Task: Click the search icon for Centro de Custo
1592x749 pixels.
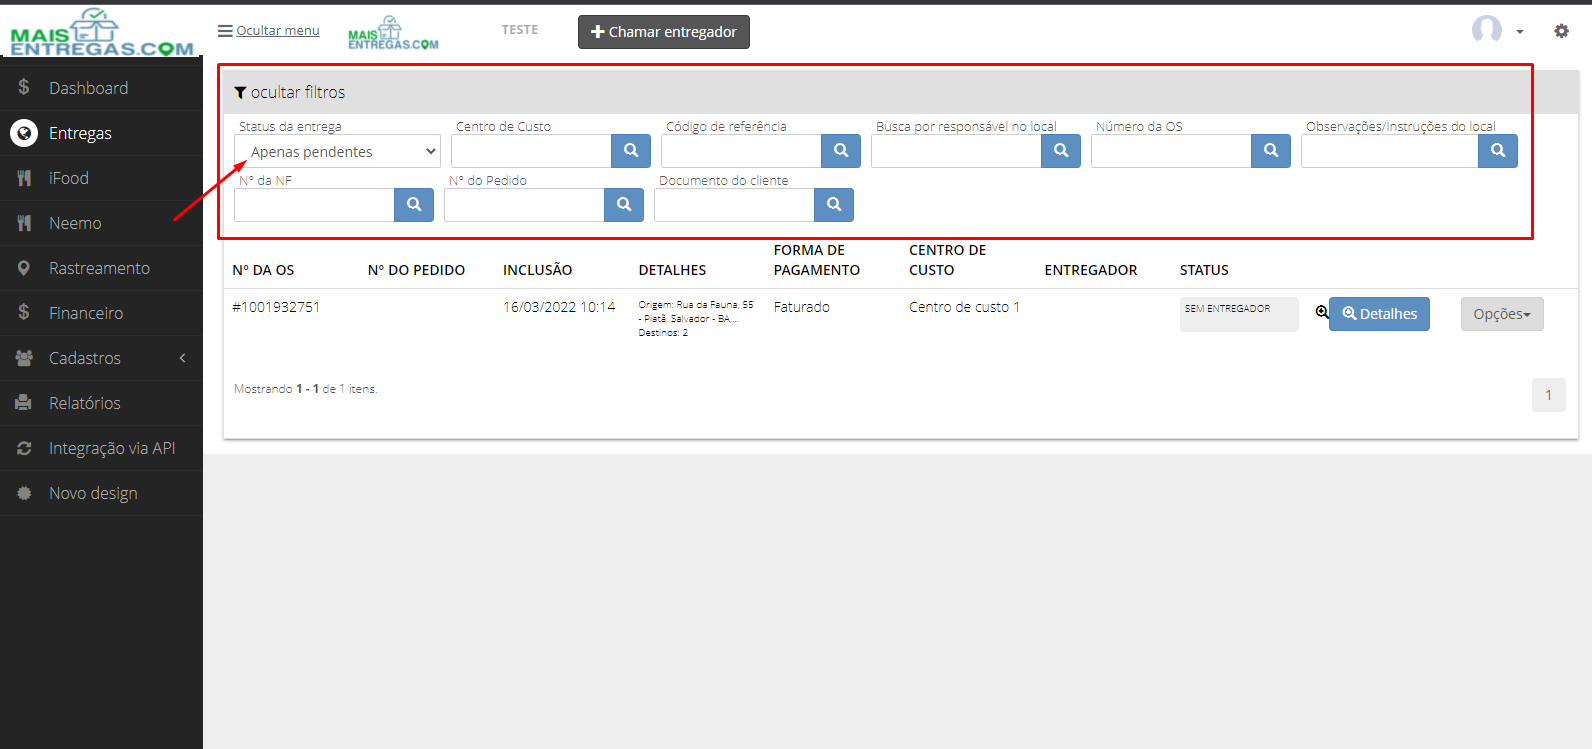Action: tap(631, 151)
